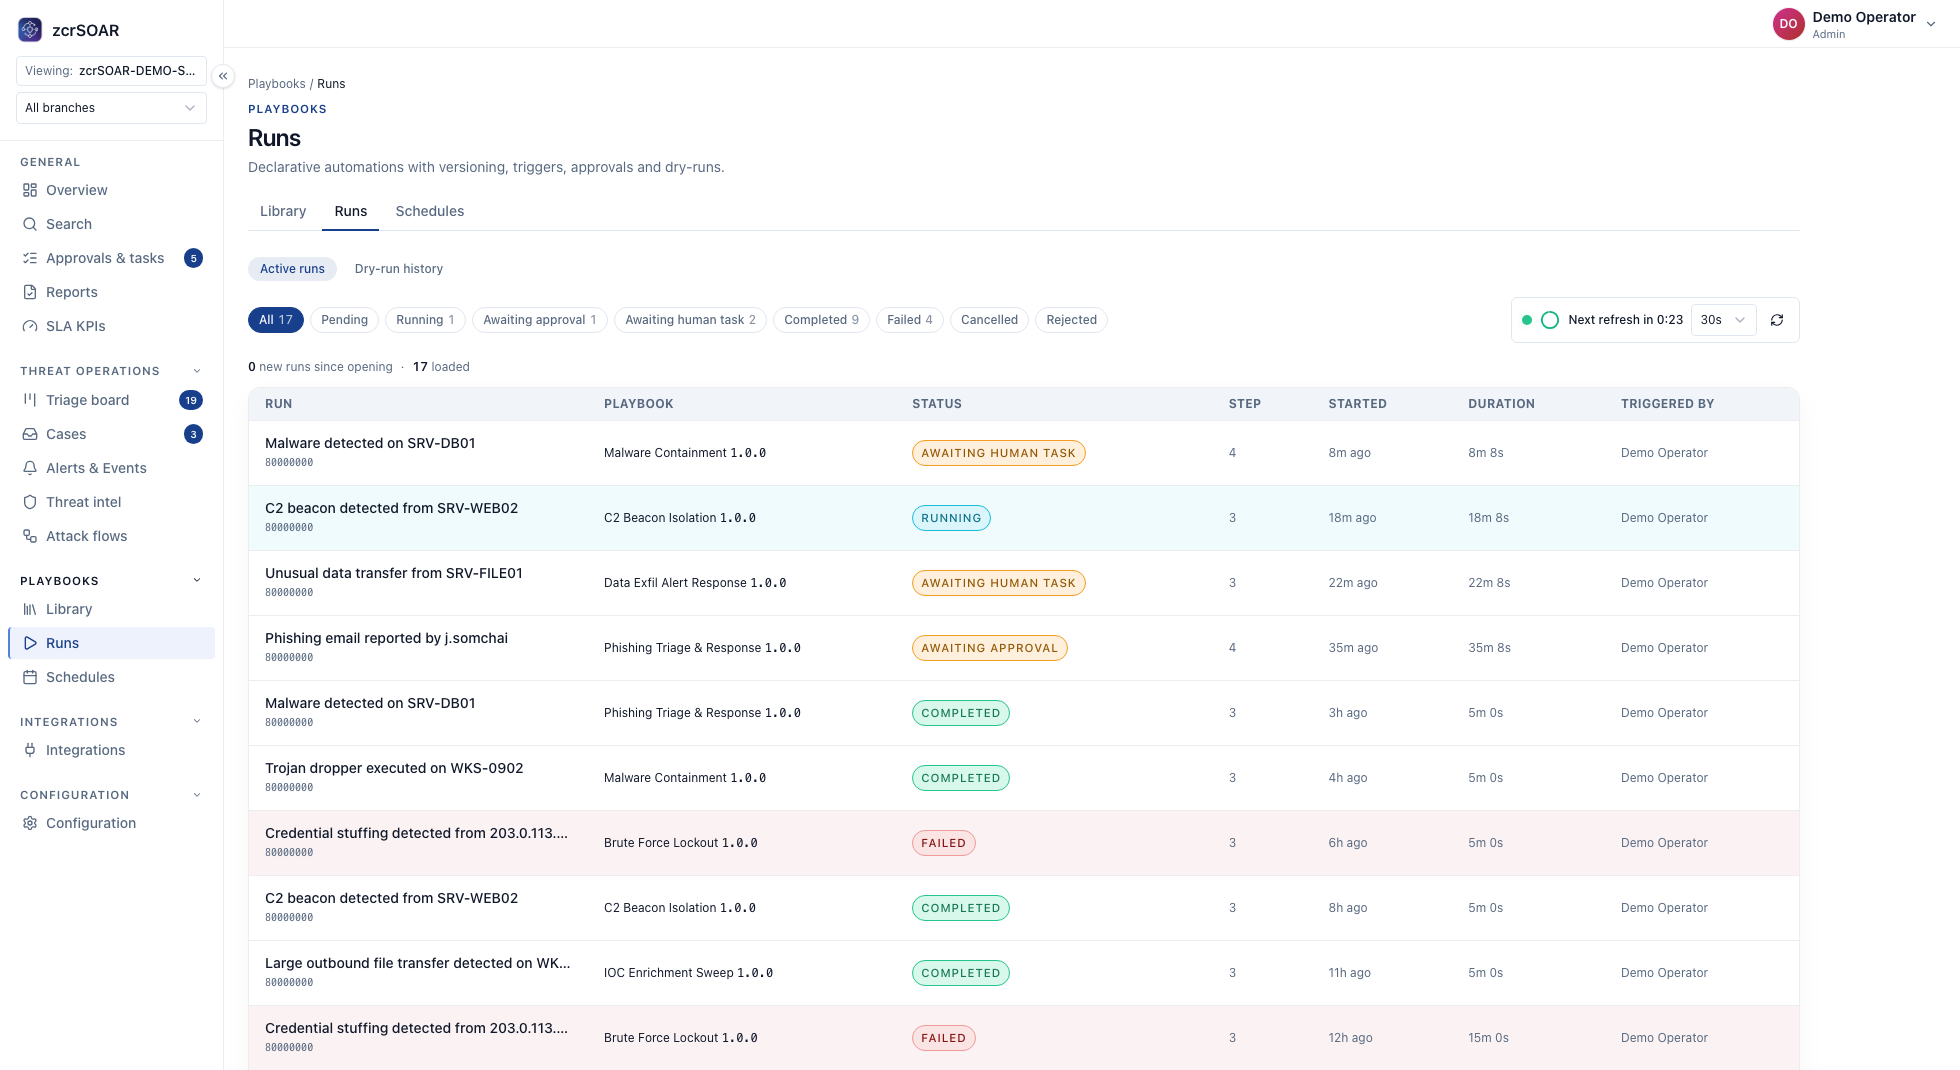This screenshot has width=1960, height=1070.
Task: Open Schedules in the sidebar
Action: coord(111,677)
